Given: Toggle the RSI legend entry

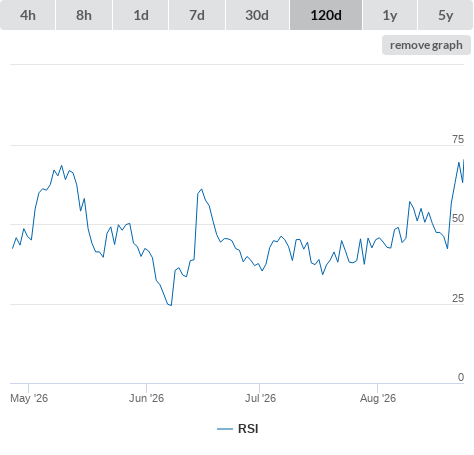Looking at the screenshot, I should pos(238,429).
